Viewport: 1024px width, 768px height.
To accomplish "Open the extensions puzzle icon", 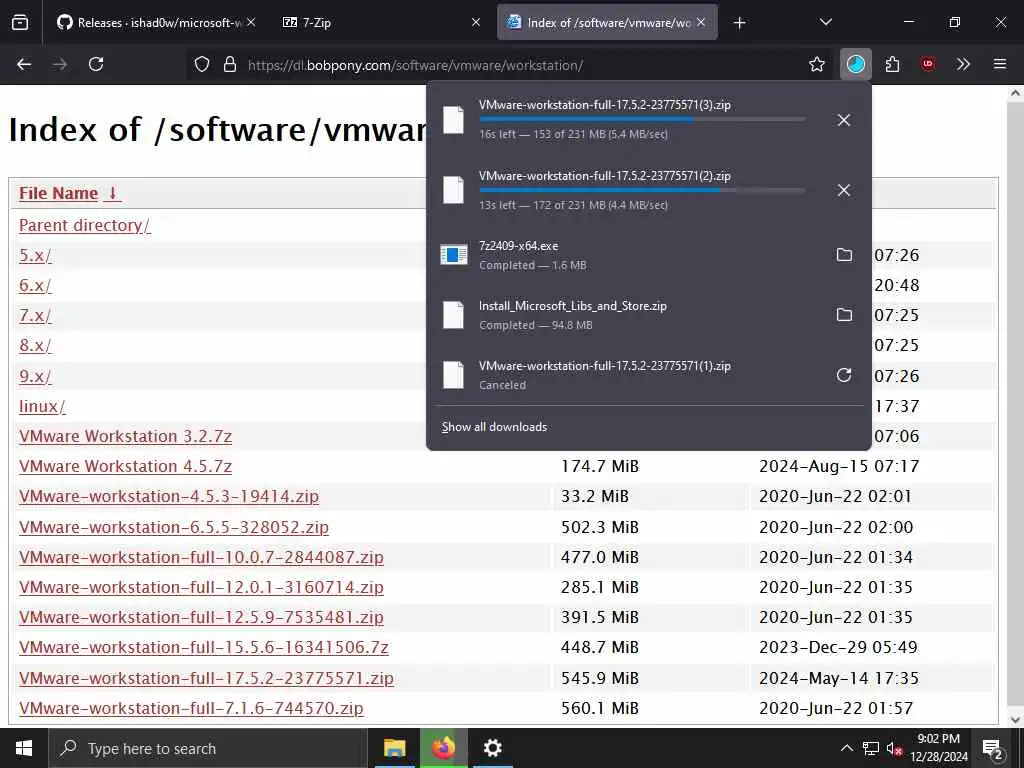I will coord(892,64).
